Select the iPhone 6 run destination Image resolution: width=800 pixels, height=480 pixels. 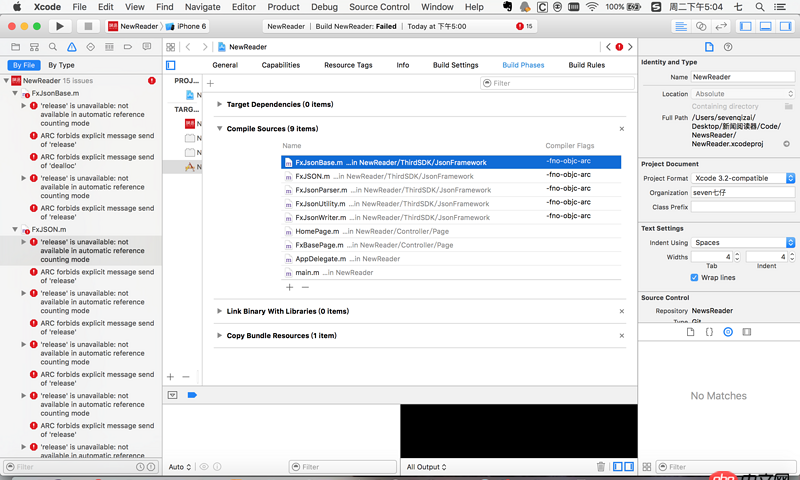(186, 26)
